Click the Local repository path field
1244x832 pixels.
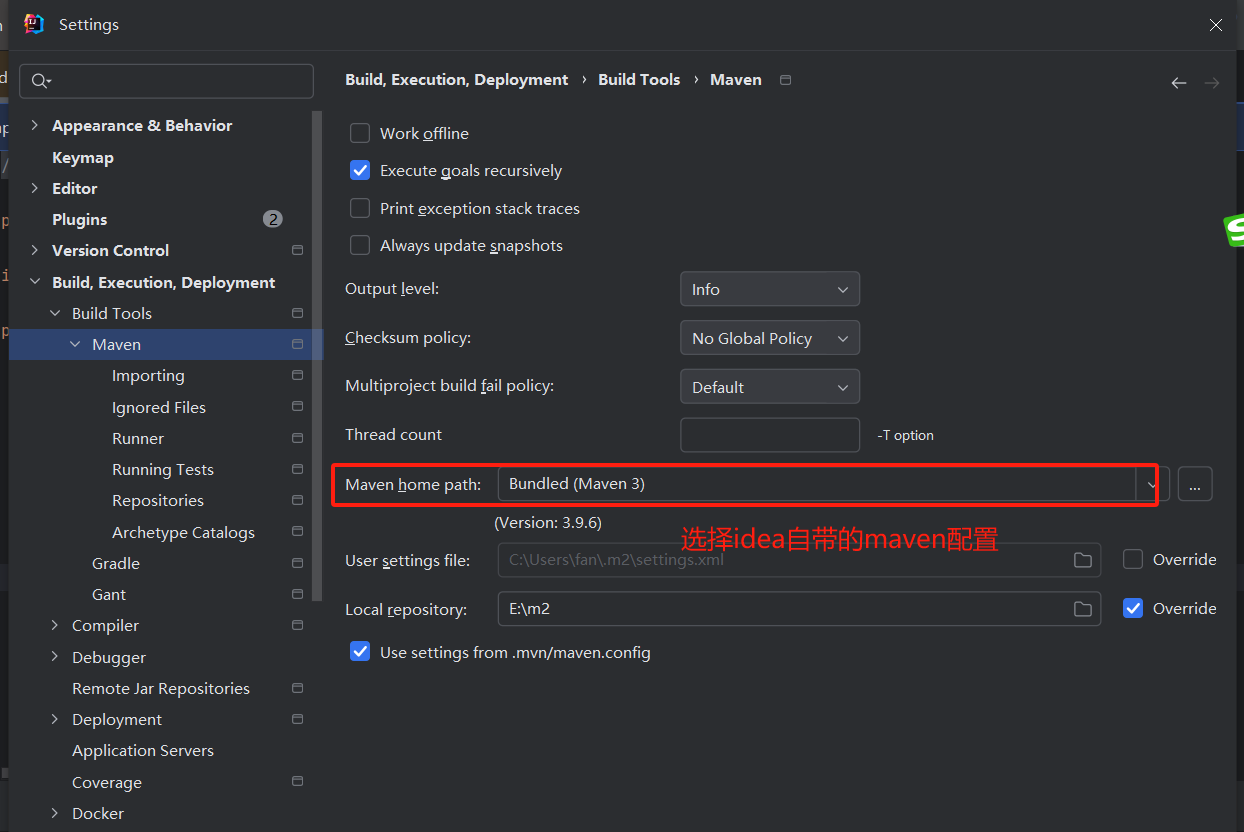pyautogui.click(x=799, y=609)
